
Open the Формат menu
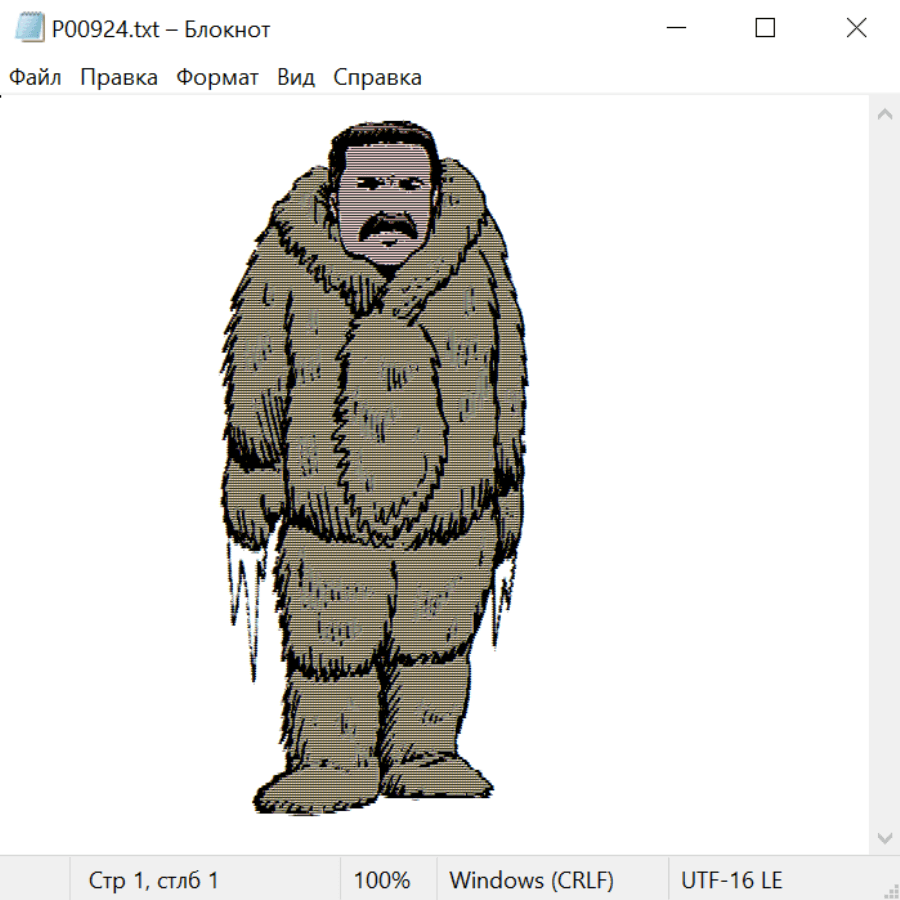tap(217, 77)
